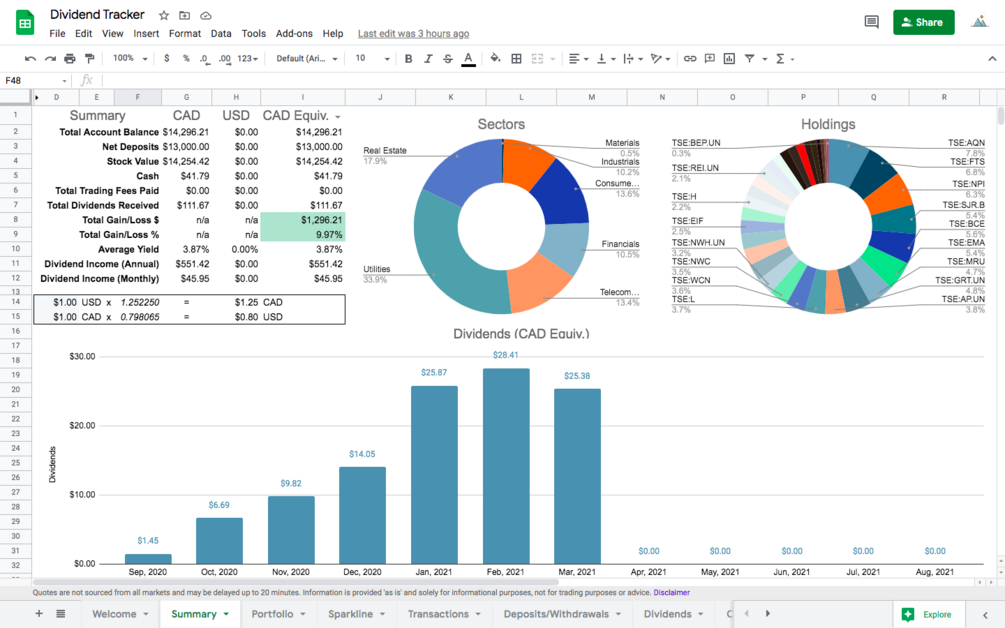Viewport: 1005px width, 628px height.
Task: Open the text color picker
Action: pyautogui.click(x=469, y=59)
